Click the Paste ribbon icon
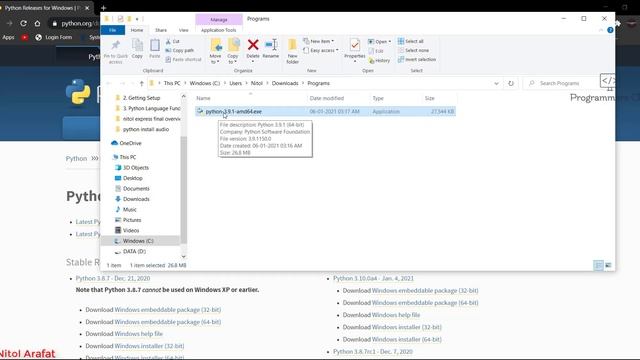640x360 pixels. tap(155, 49)
